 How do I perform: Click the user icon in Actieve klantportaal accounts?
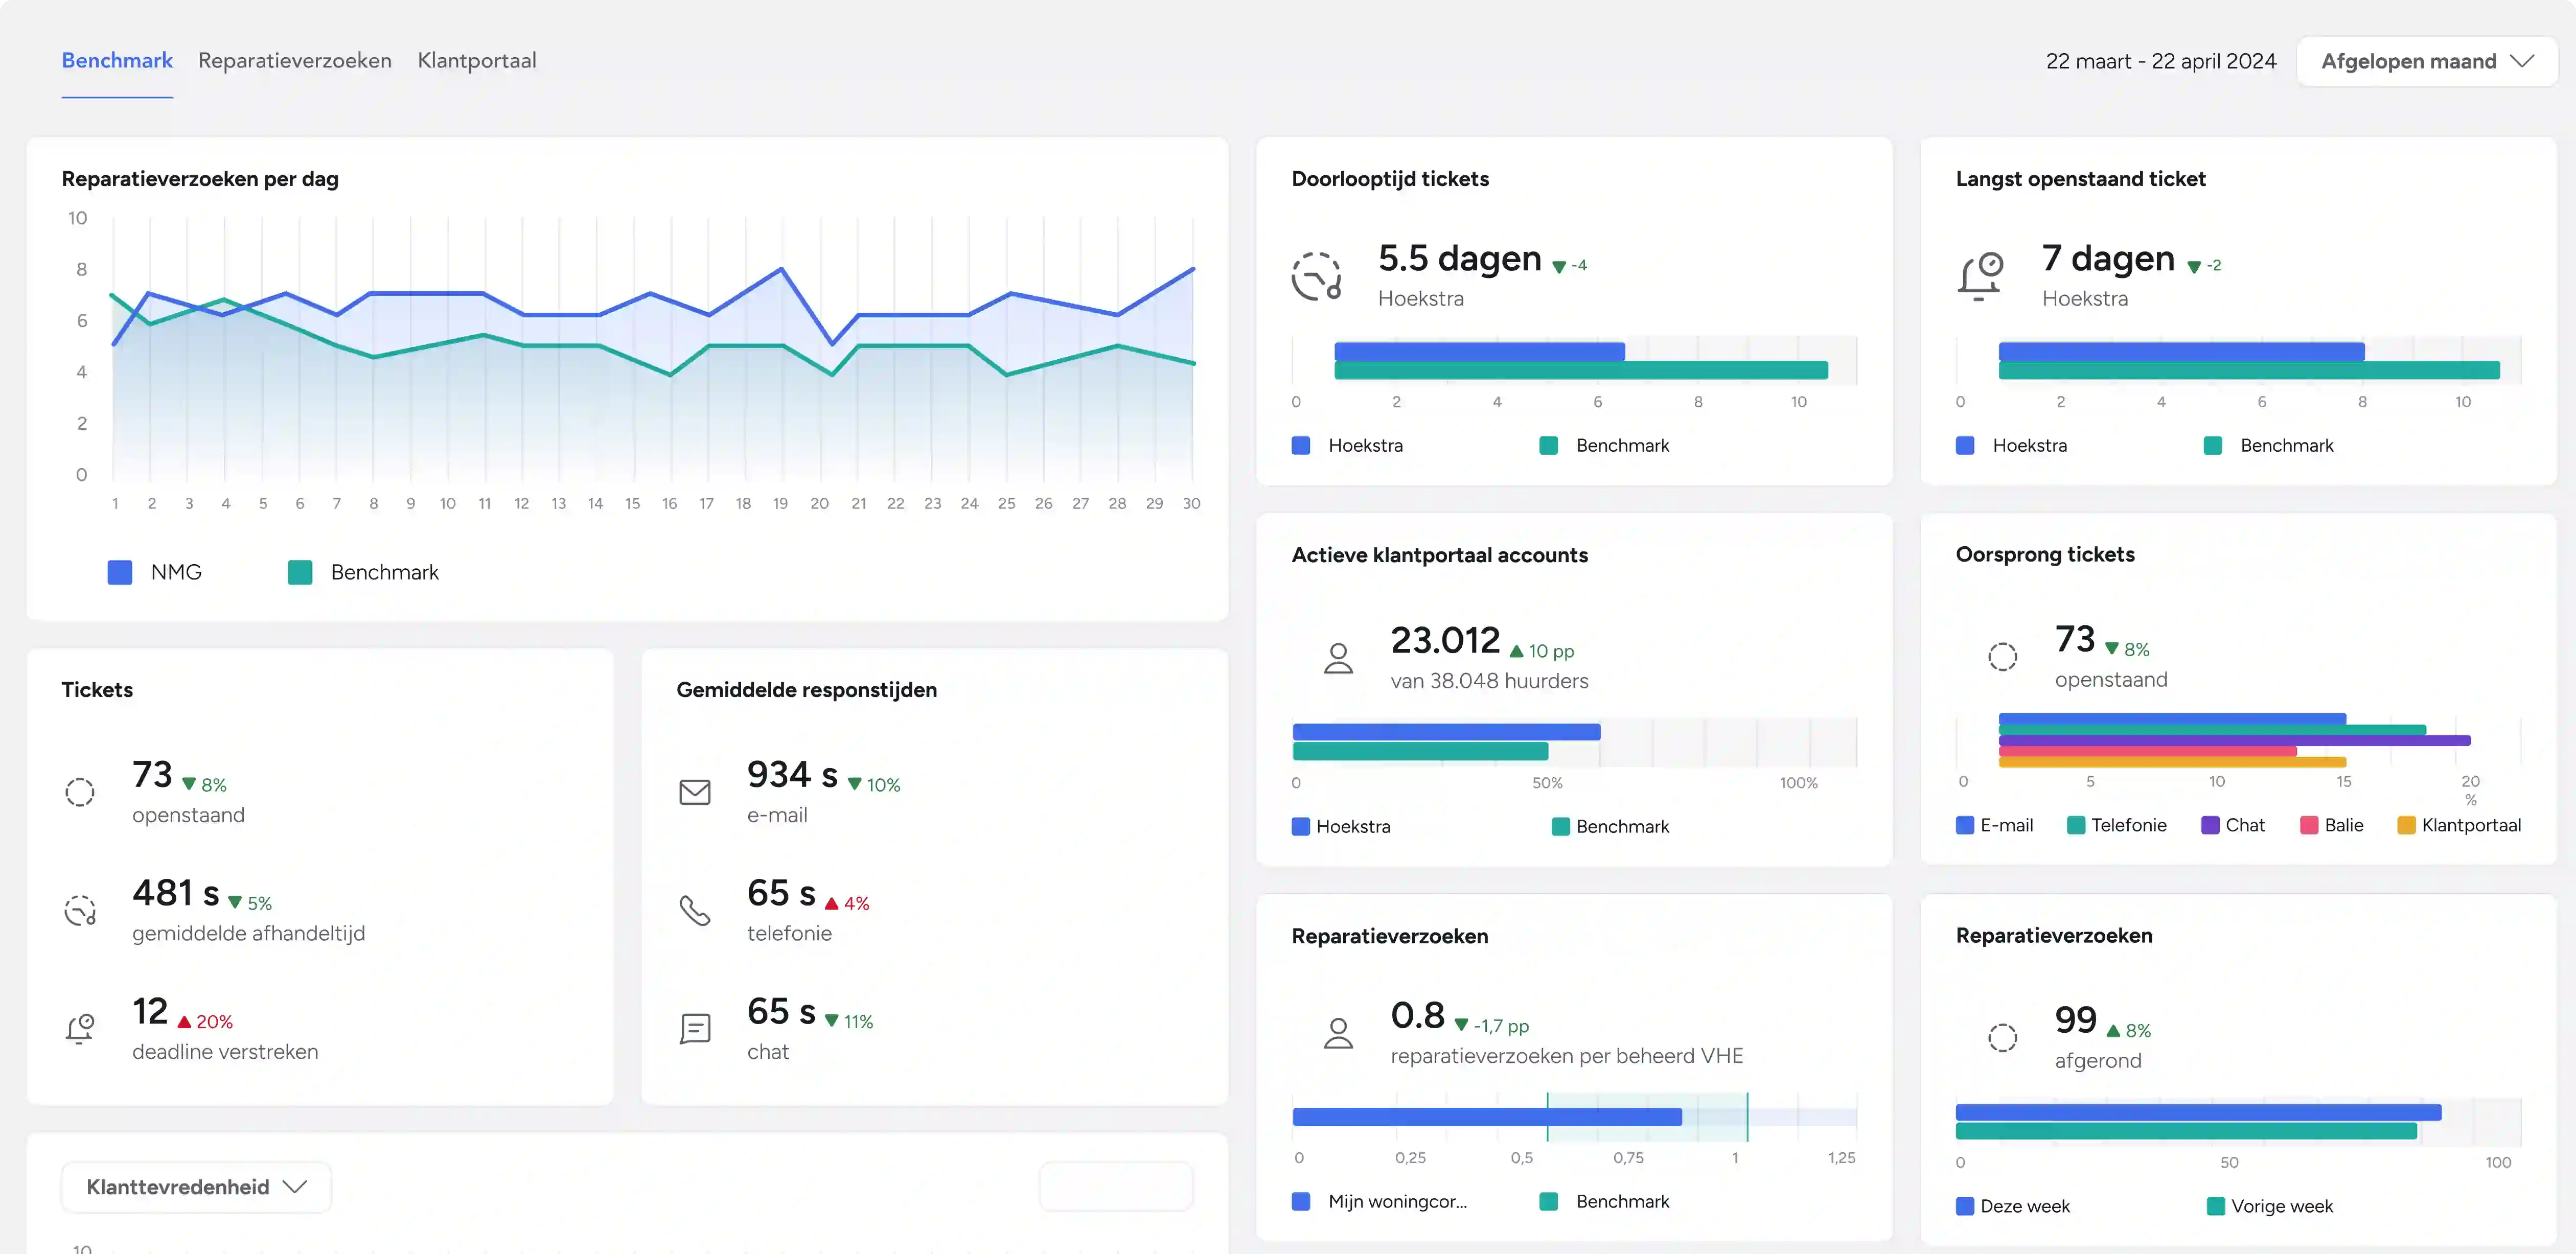click(x=1338, y=658)
